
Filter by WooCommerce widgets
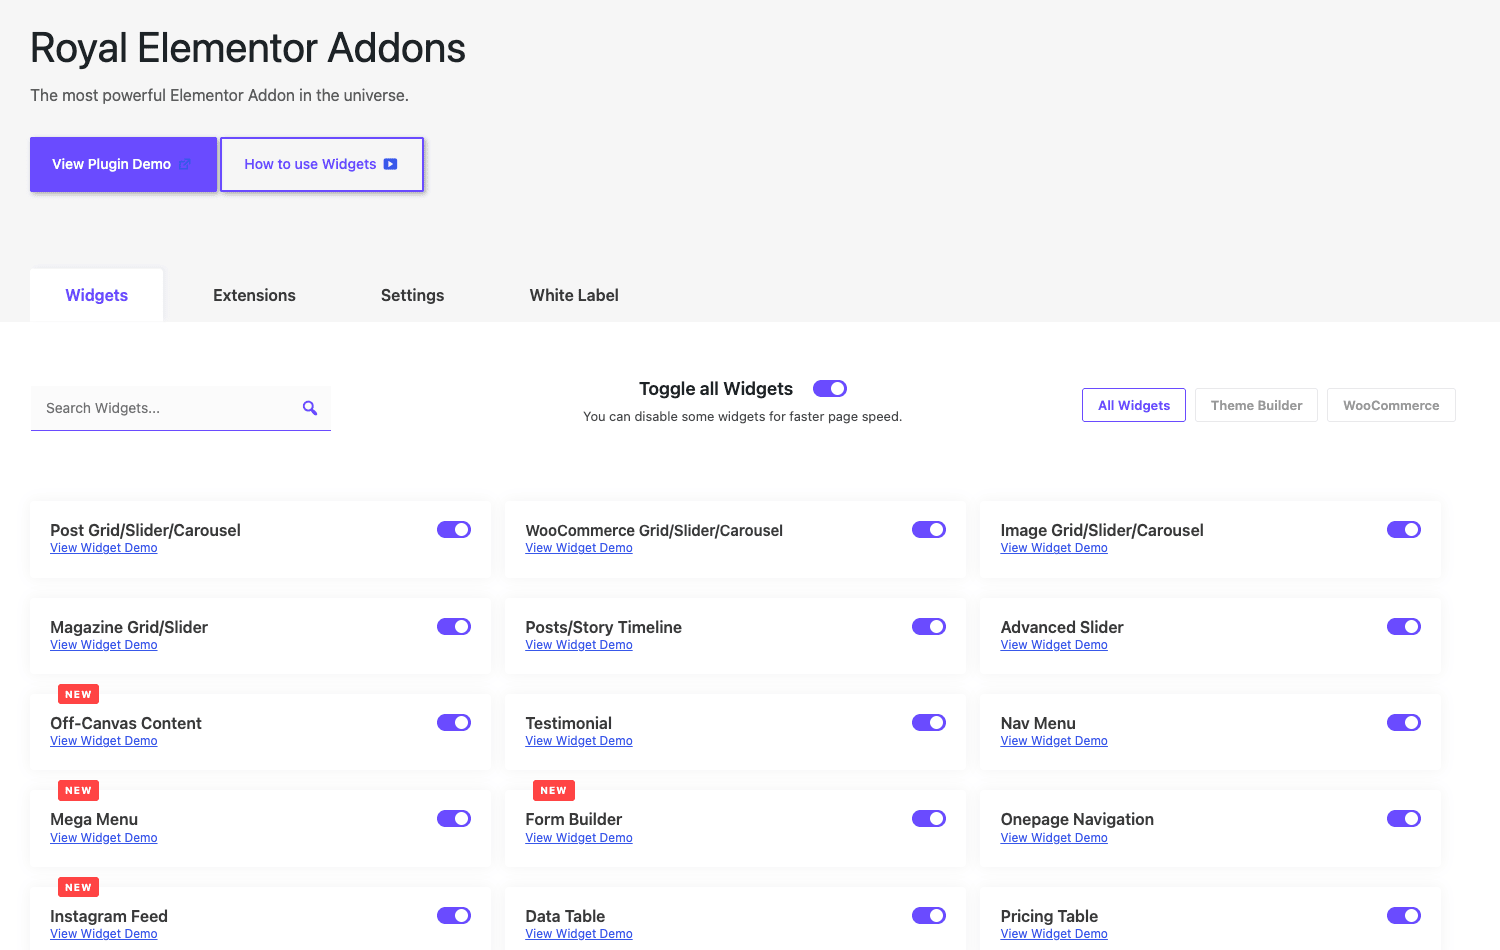[x=1391, y=405]
